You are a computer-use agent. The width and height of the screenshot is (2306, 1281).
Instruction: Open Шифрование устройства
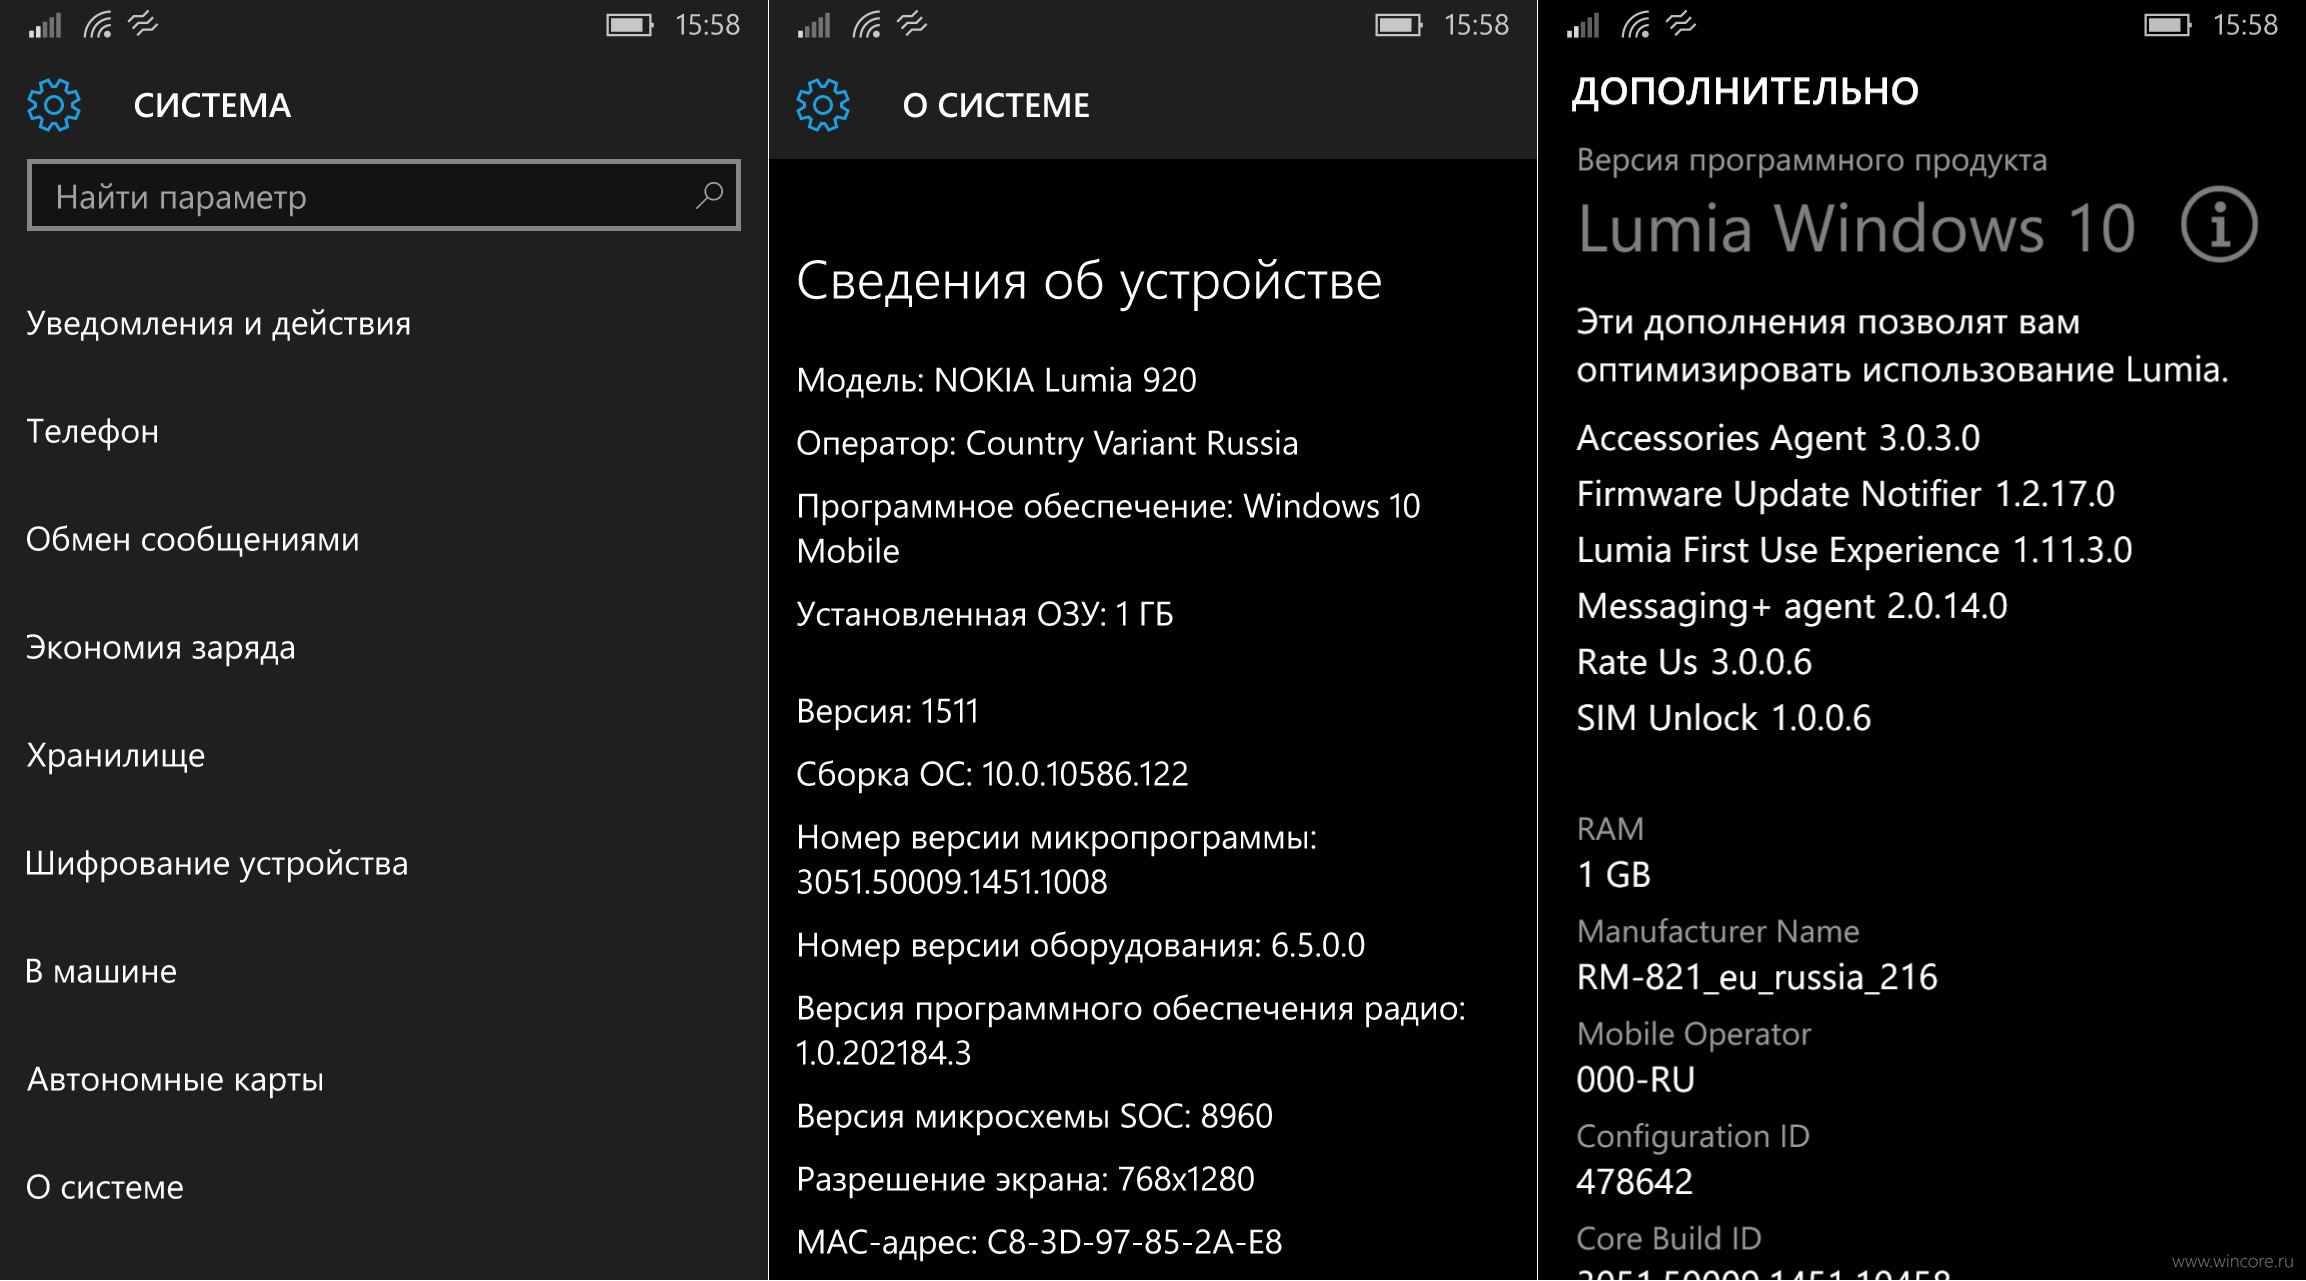217,864
